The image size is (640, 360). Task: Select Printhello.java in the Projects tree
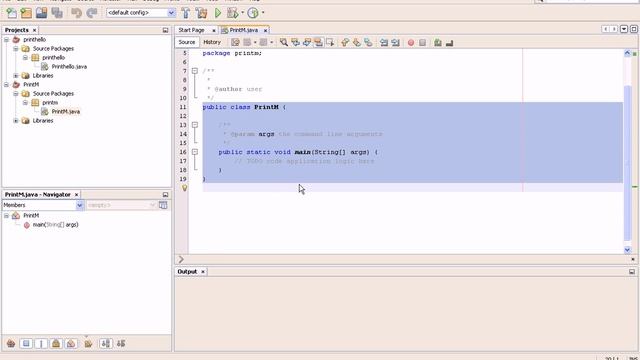click(x=69, y=67)
